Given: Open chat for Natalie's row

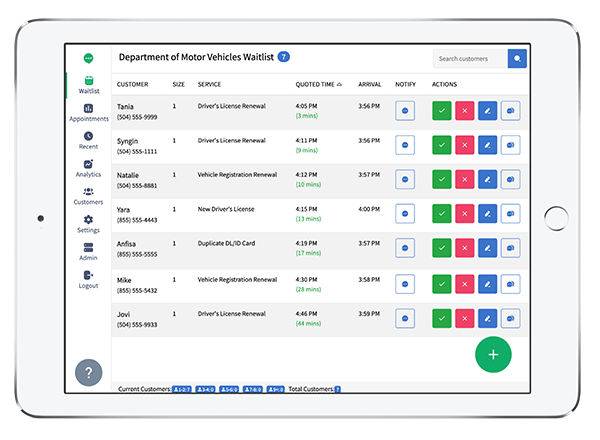Looking at the screenshot, I should [x=510, y=179].
